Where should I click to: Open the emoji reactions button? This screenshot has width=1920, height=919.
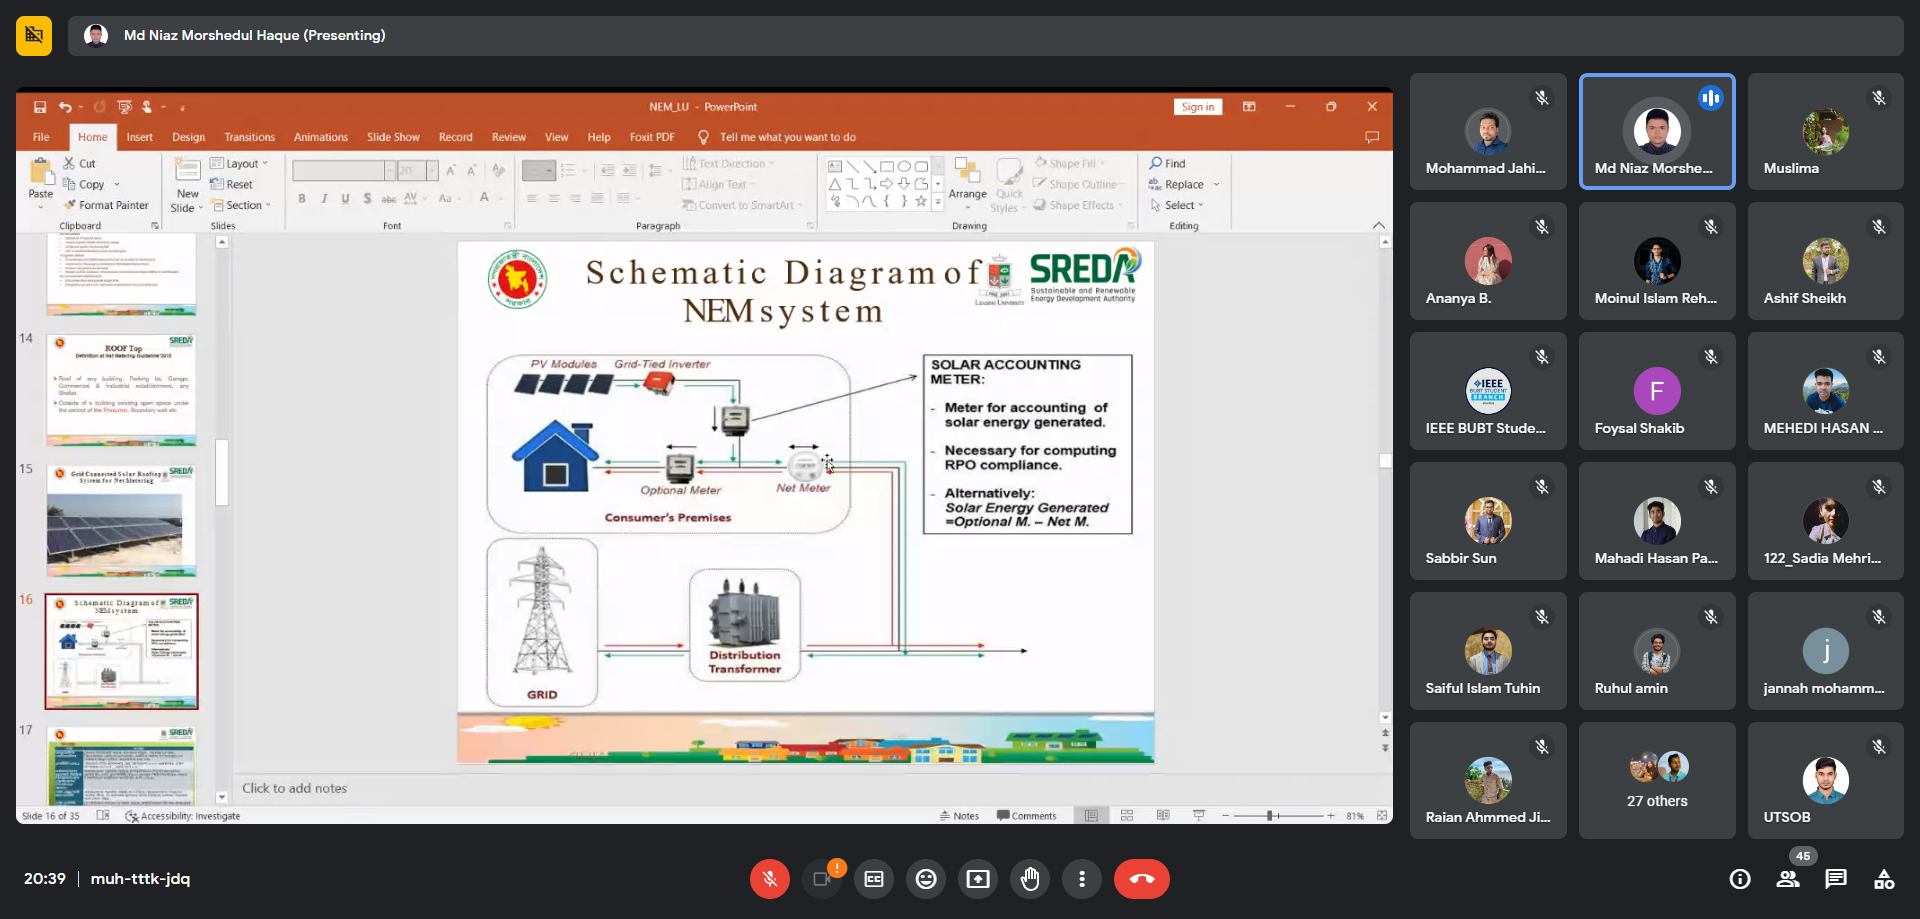pyautogui.click(x=926, y=879)
